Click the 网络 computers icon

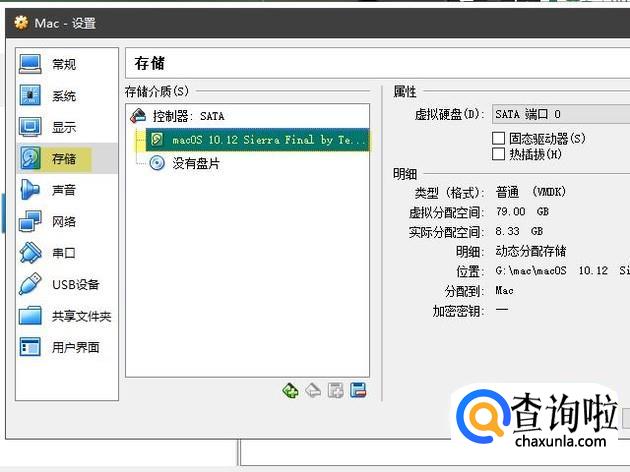(x=30, y=221)
